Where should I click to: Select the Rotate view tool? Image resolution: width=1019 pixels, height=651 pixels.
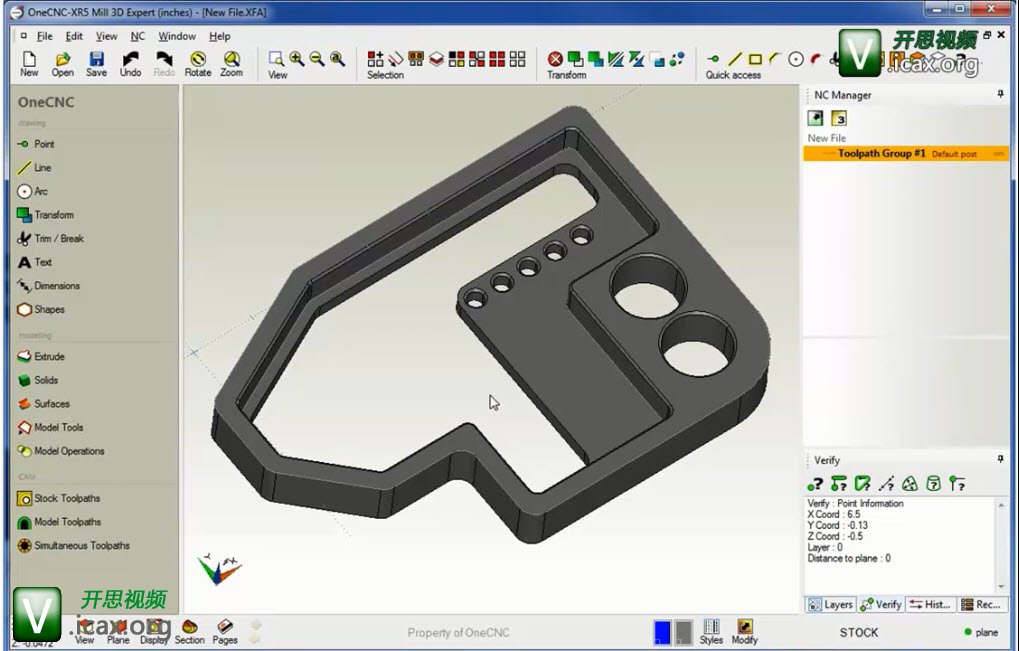(x=198, y=64)
